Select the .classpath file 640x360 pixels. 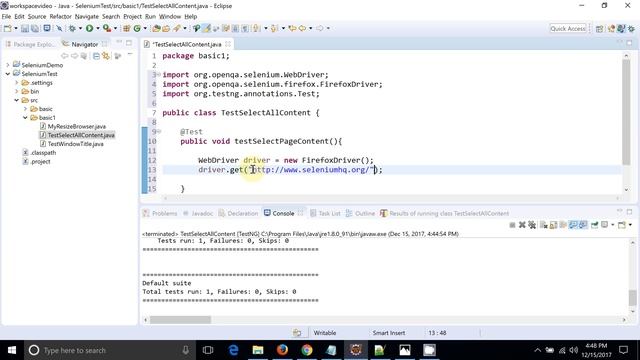(x=39, y=153)
